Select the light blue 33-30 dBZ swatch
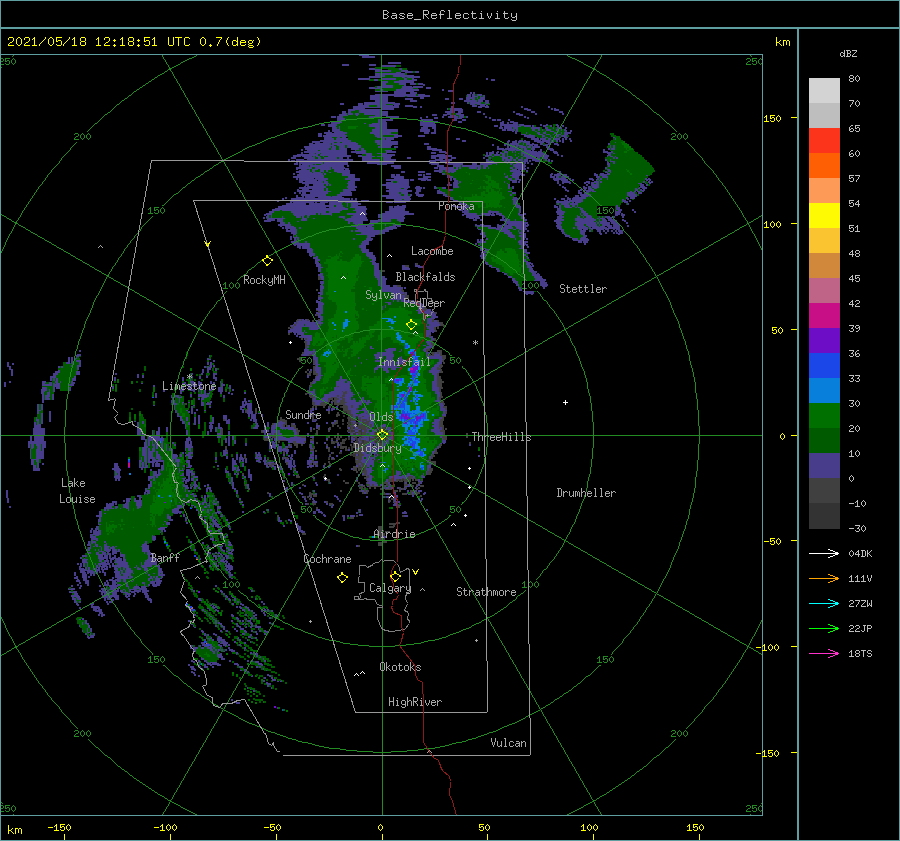 click(824, 391)
